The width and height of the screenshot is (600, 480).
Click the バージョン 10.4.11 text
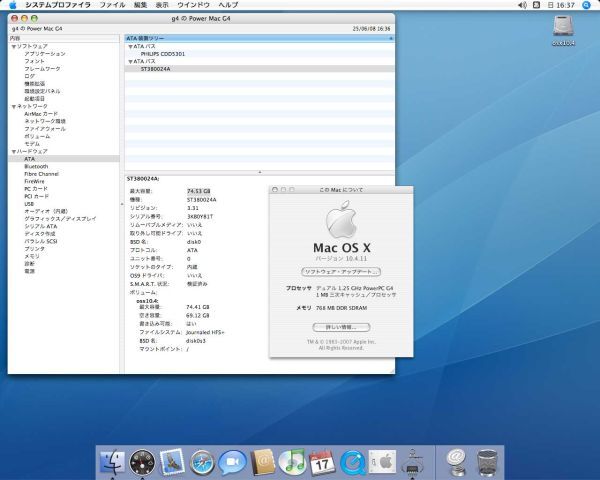click(341, 258)
